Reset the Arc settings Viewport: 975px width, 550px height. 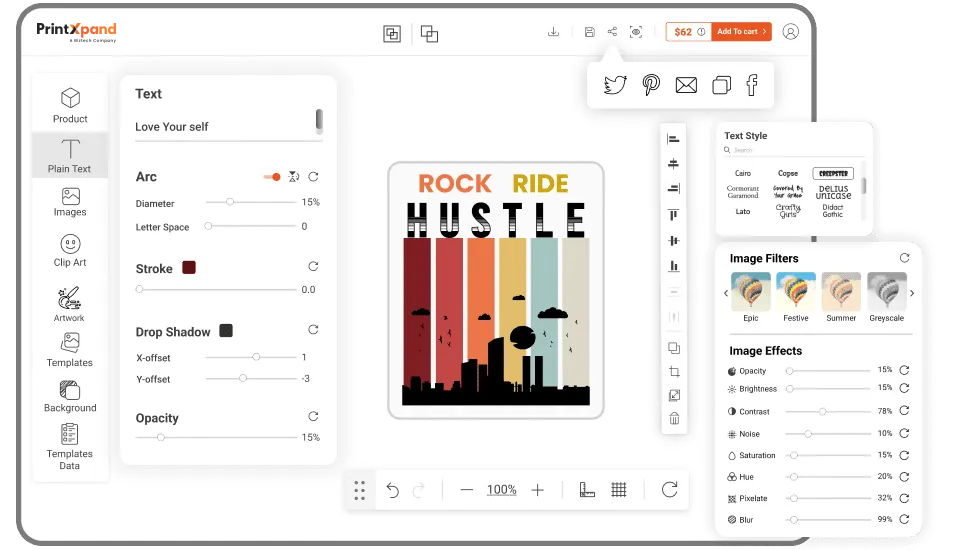point(313,176)
